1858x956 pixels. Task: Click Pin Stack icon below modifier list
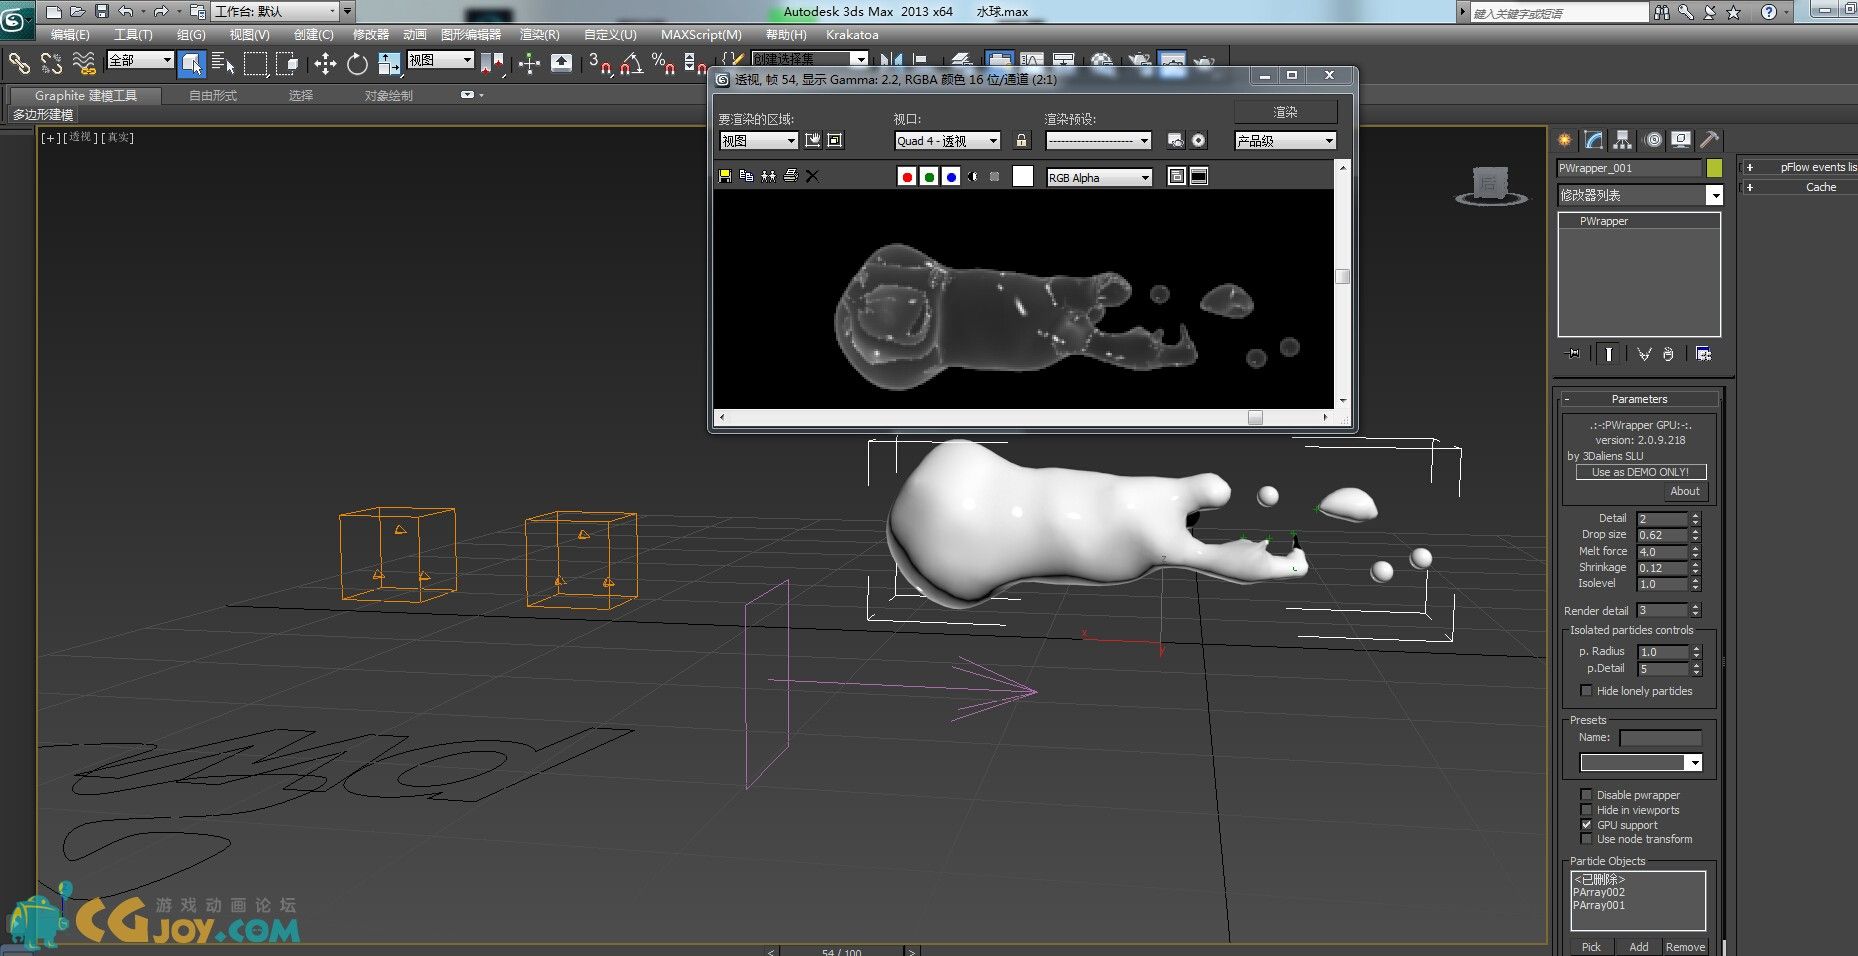point(1574,354)
